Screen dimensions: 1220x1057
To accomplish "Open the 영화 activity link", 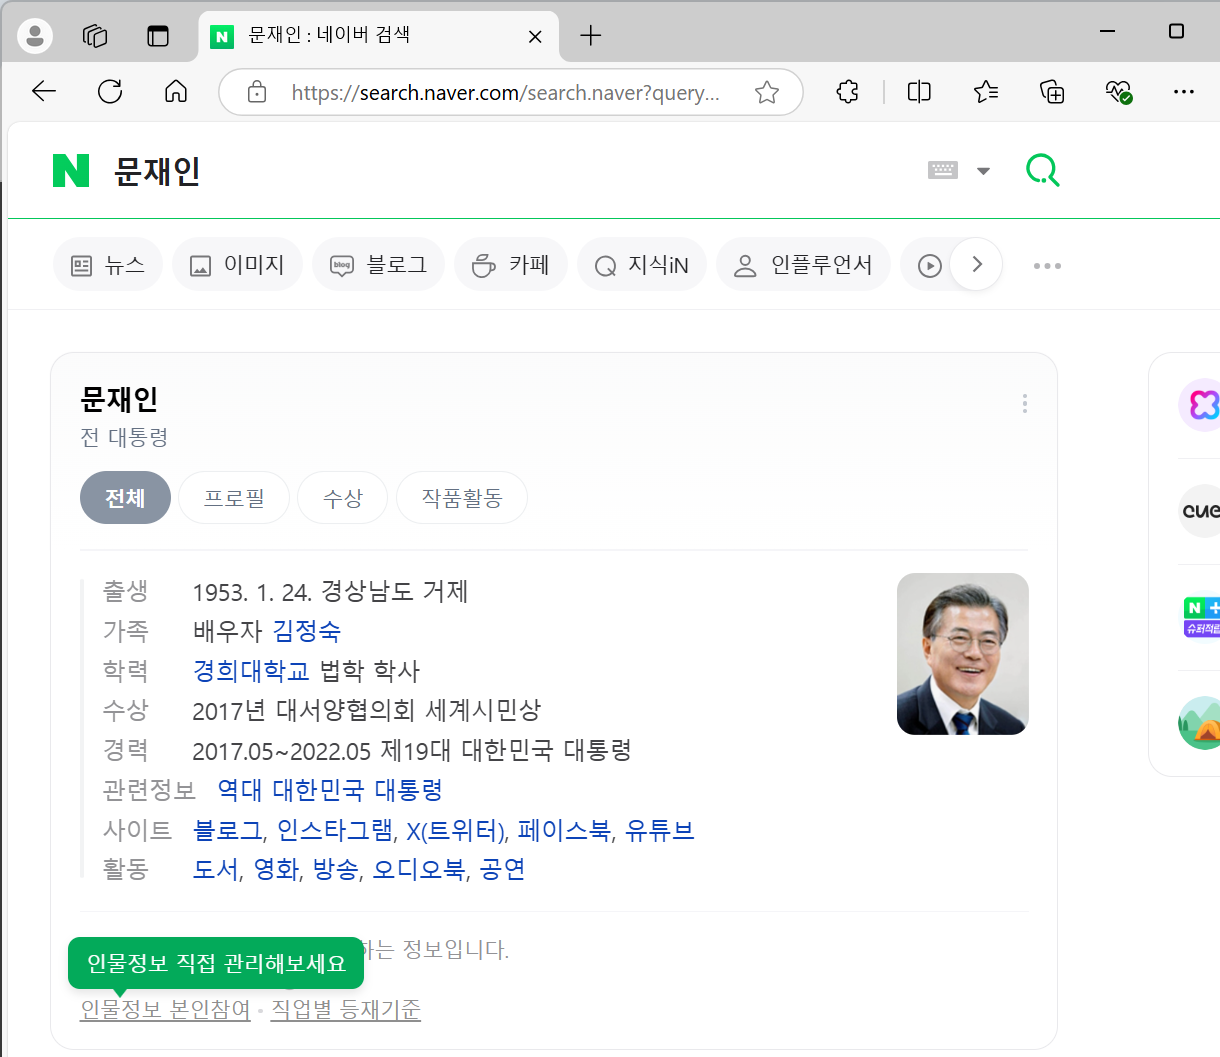I will [276, 870].
